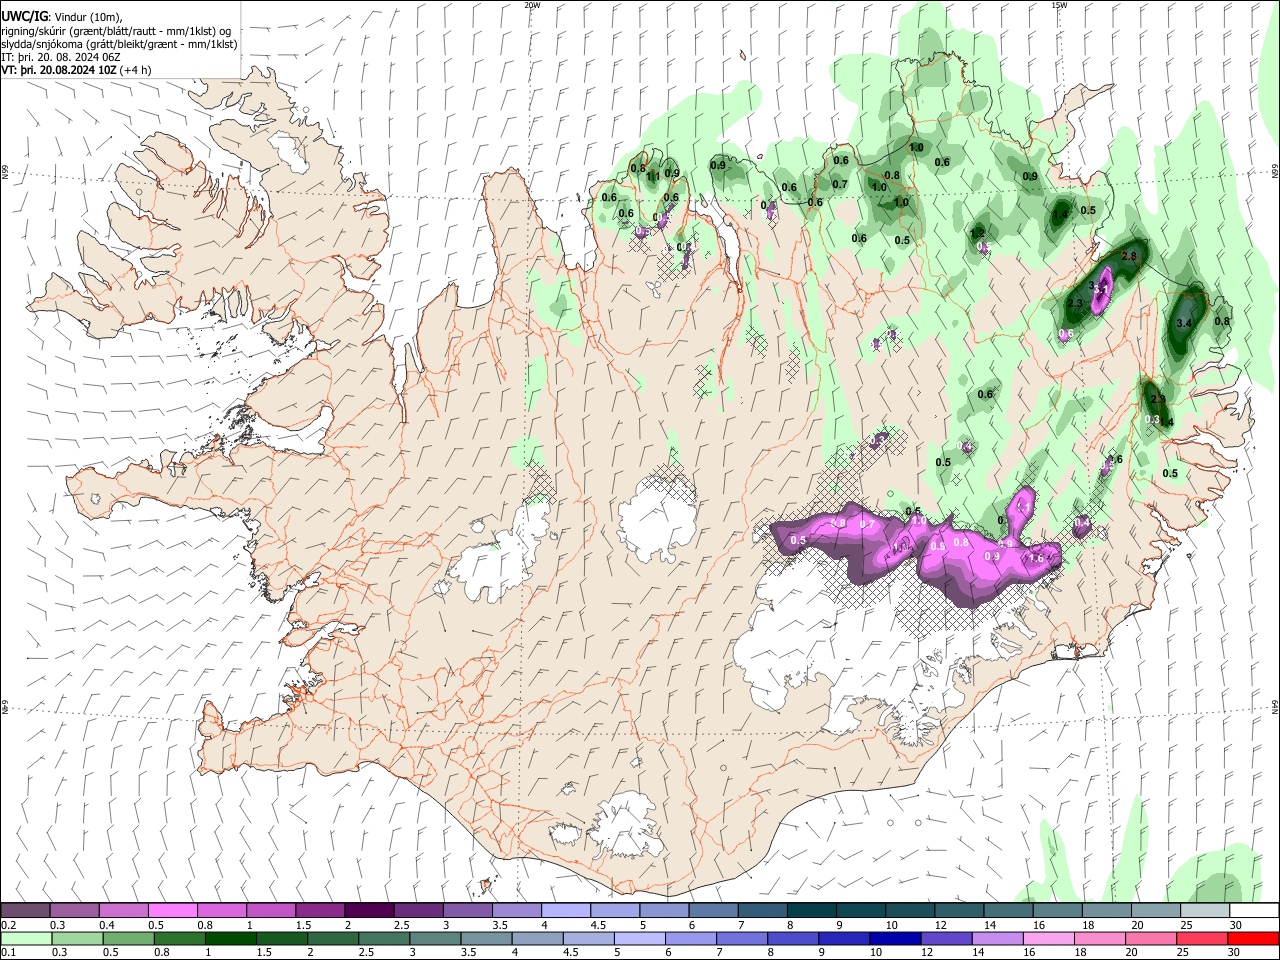This screenshot has width=1280, height=960.
Task: Pick the darkest green rain swatch labeled 1
Action: (x=230, y=938)
